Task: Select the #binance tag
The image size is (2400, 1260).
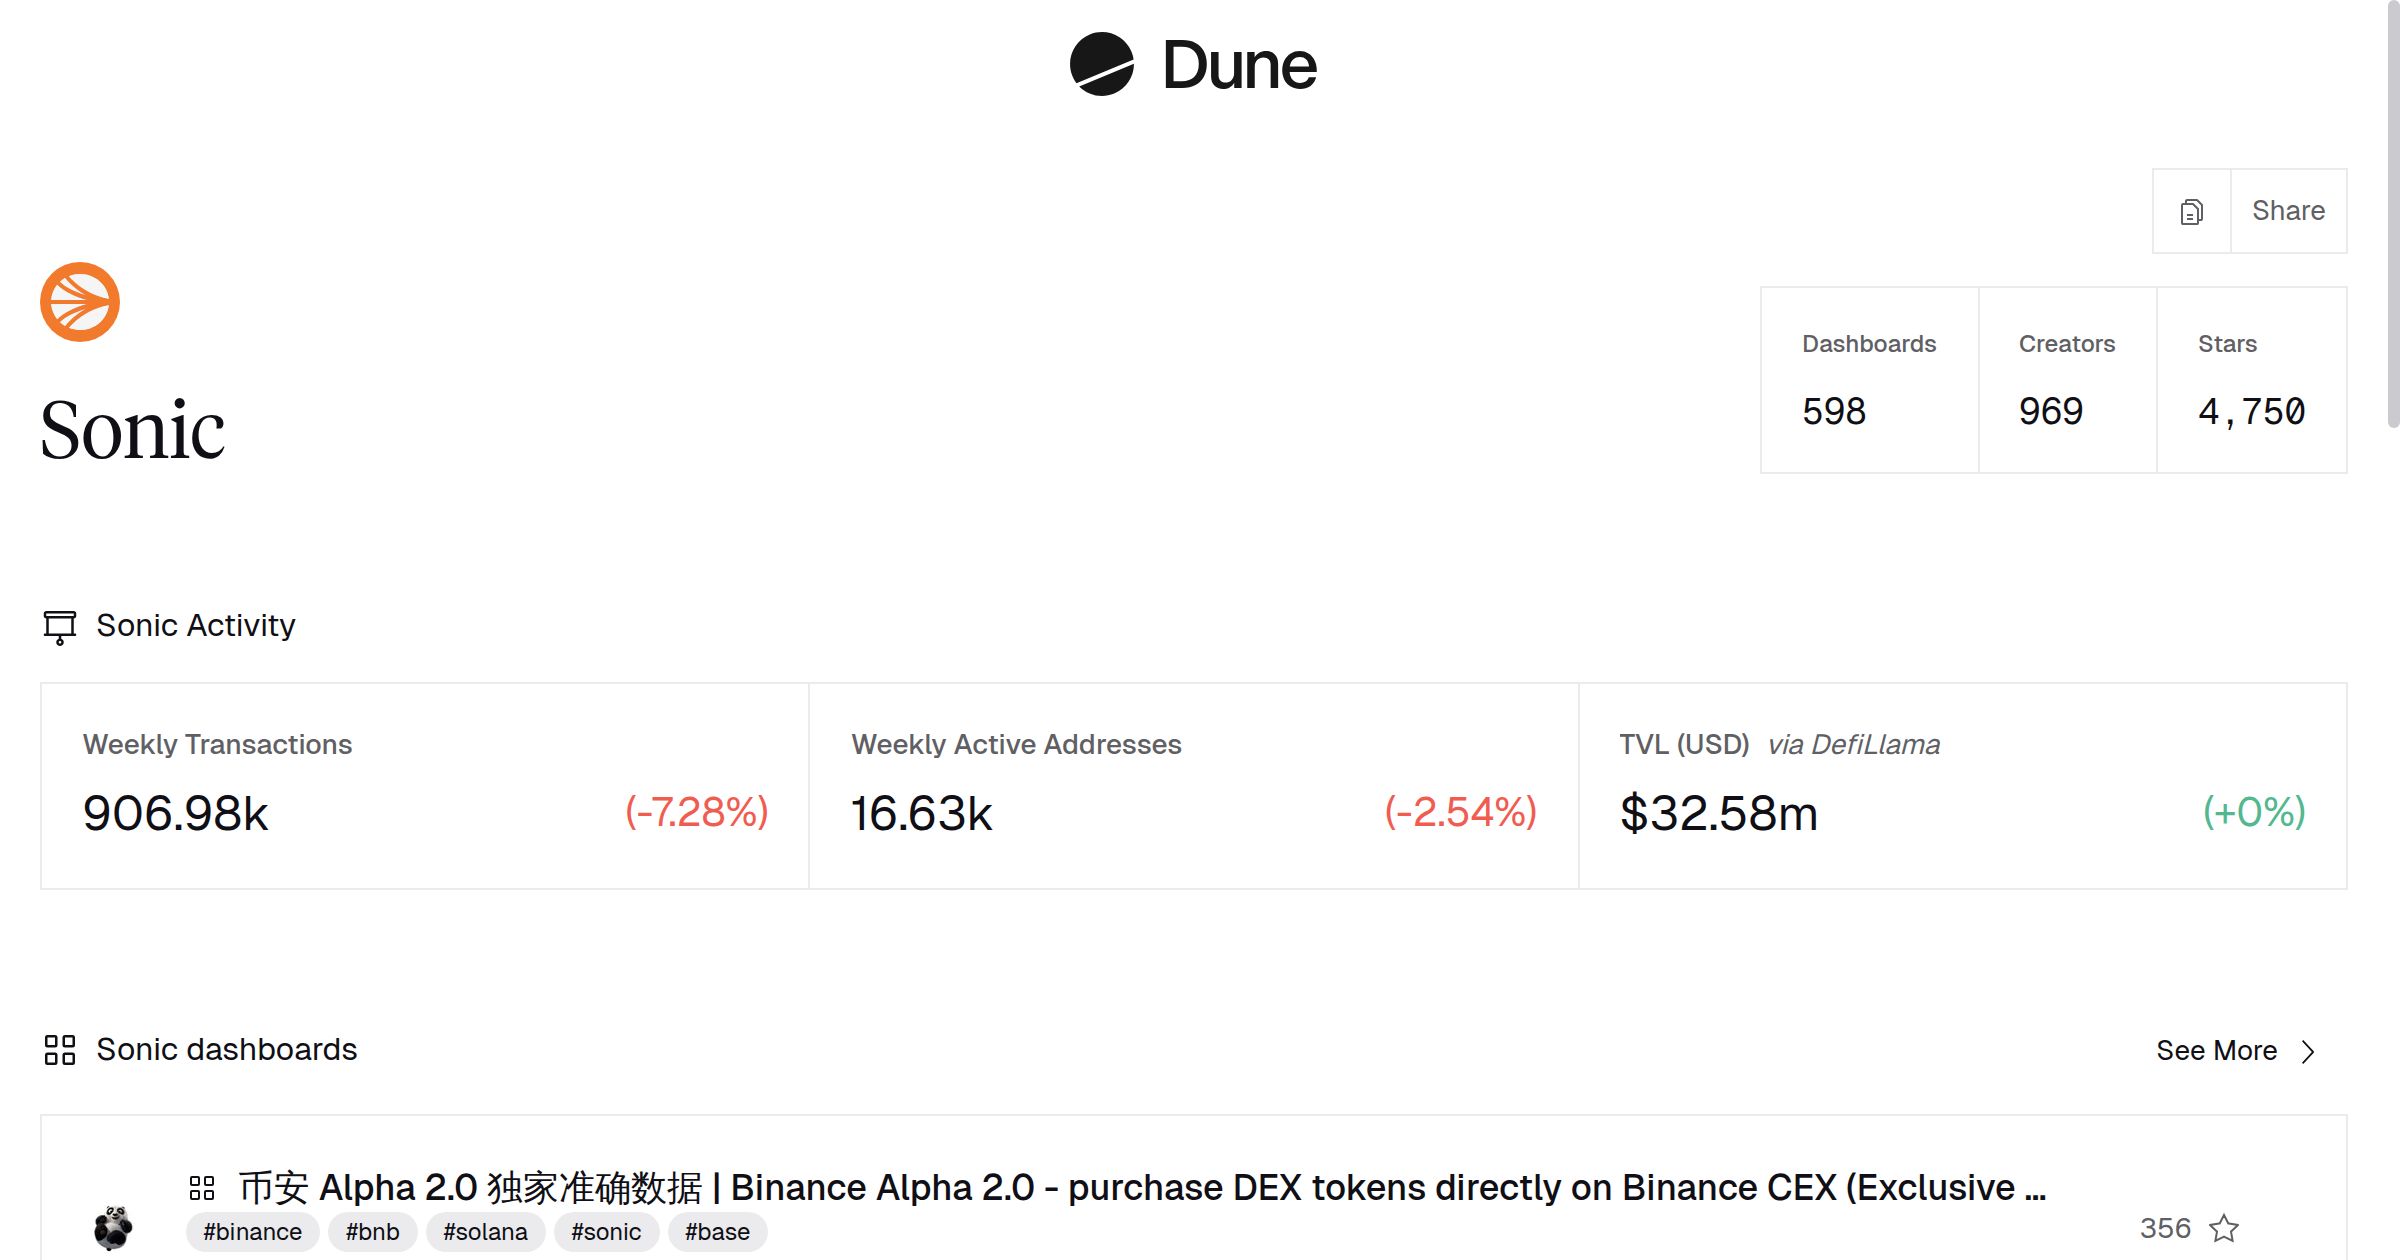Action: (x=252, y=1232)
